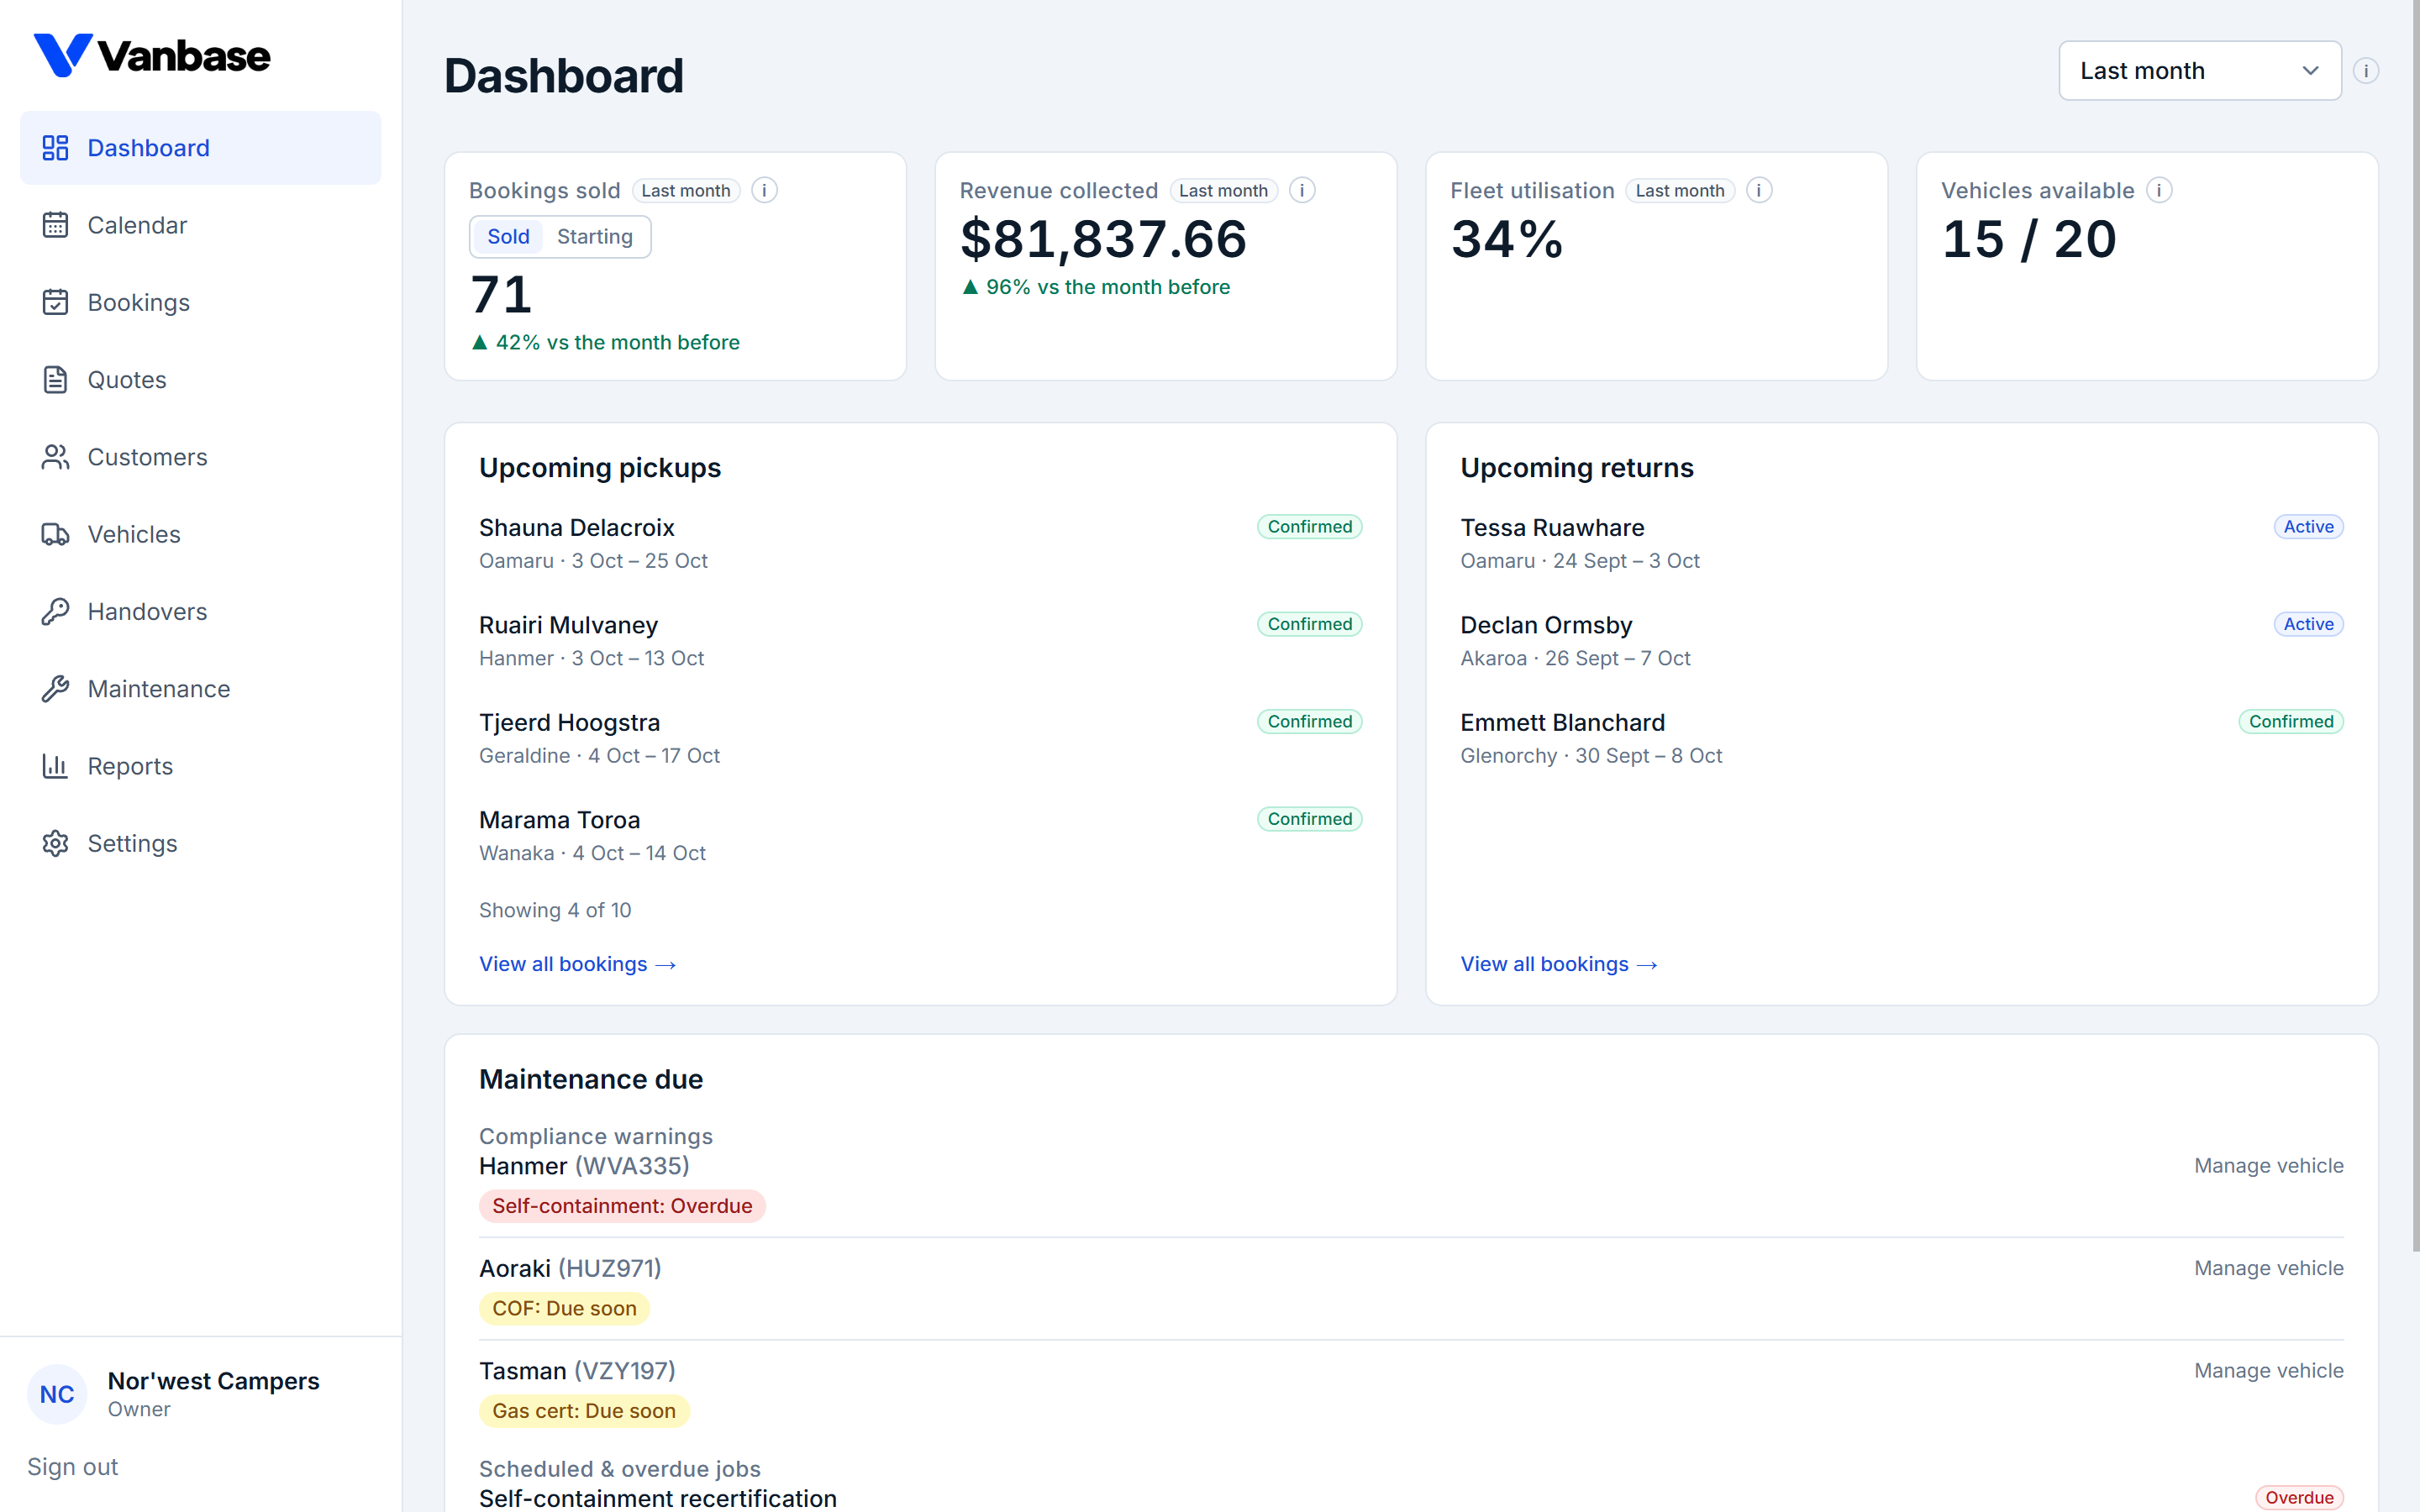The width and height of the screenshot is (2420, 1512).
Task: Manage vehicle for Aoraki (HUZ971)
Action: (x=2268, y=1268)
